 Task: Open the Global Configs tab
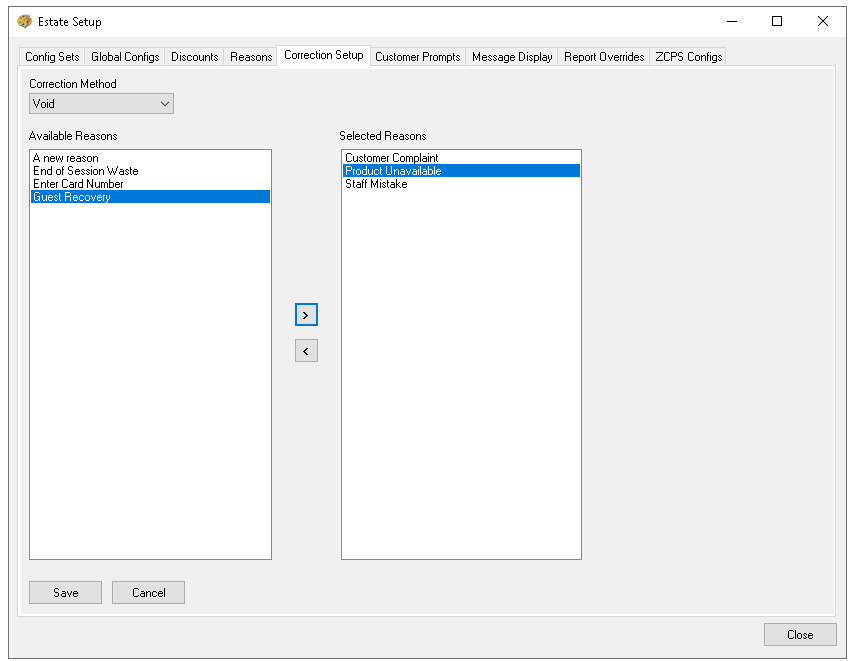pyautogui.click(x=125, y=57)
